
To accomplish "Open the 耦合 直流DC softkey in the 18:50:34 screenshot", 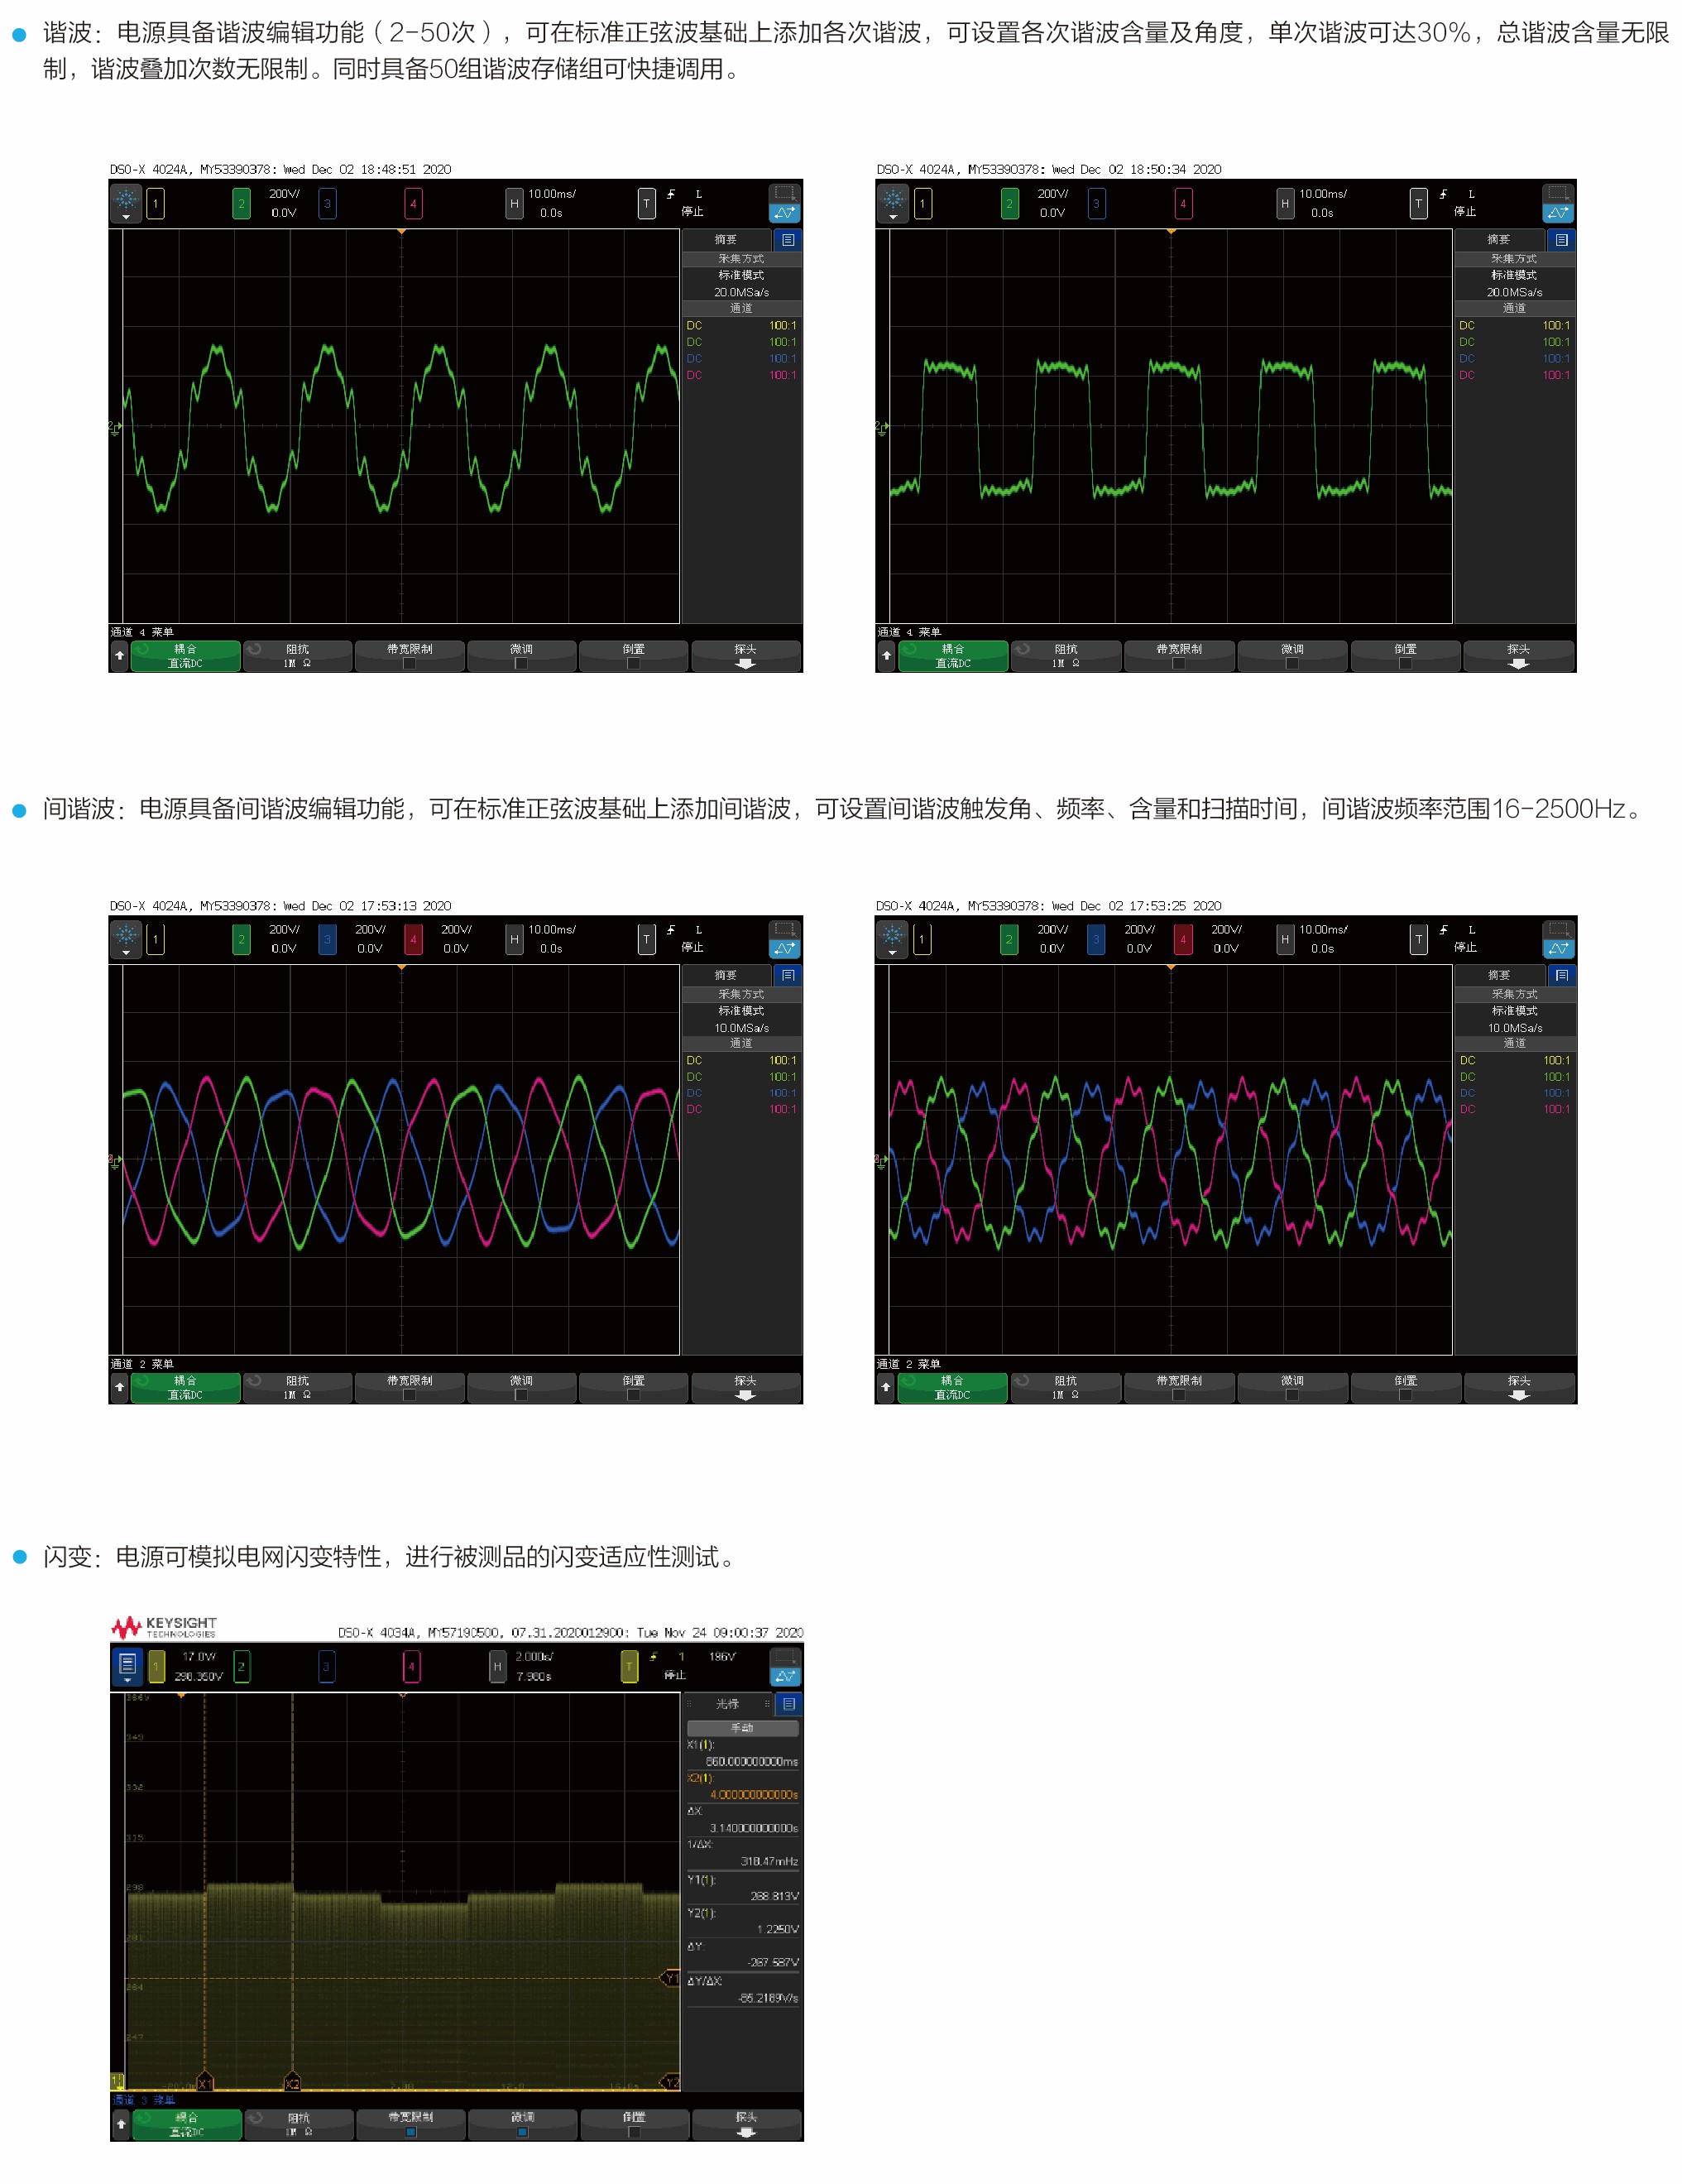I will click(953, 656).
